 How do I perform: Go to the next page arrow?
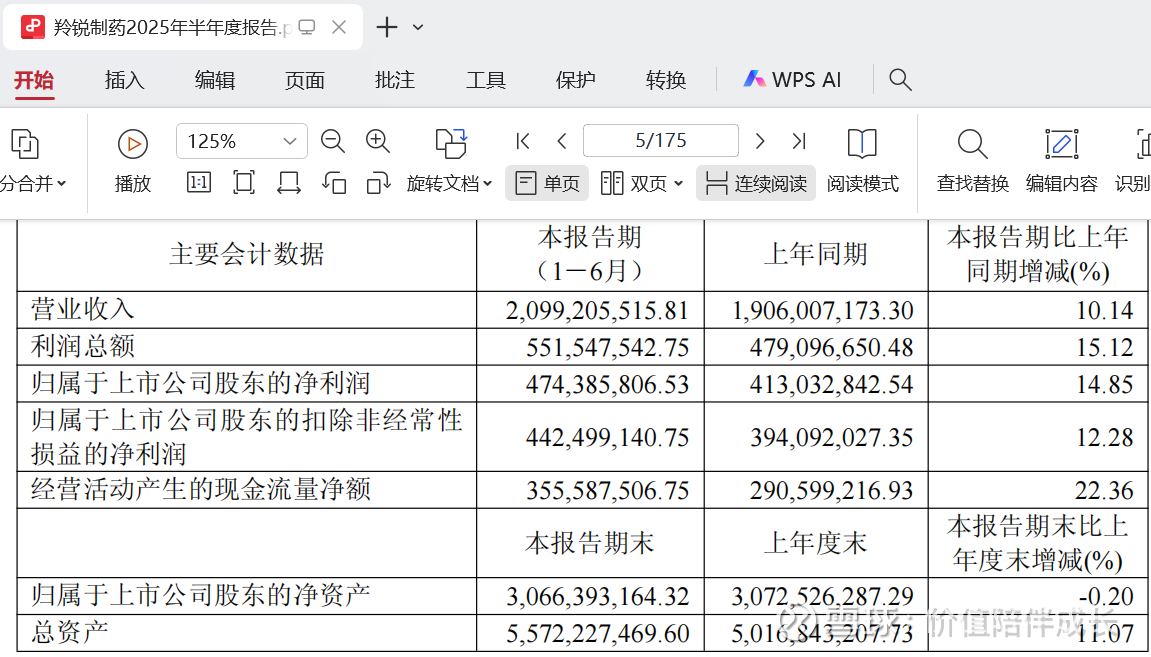(x=760, y=141)
